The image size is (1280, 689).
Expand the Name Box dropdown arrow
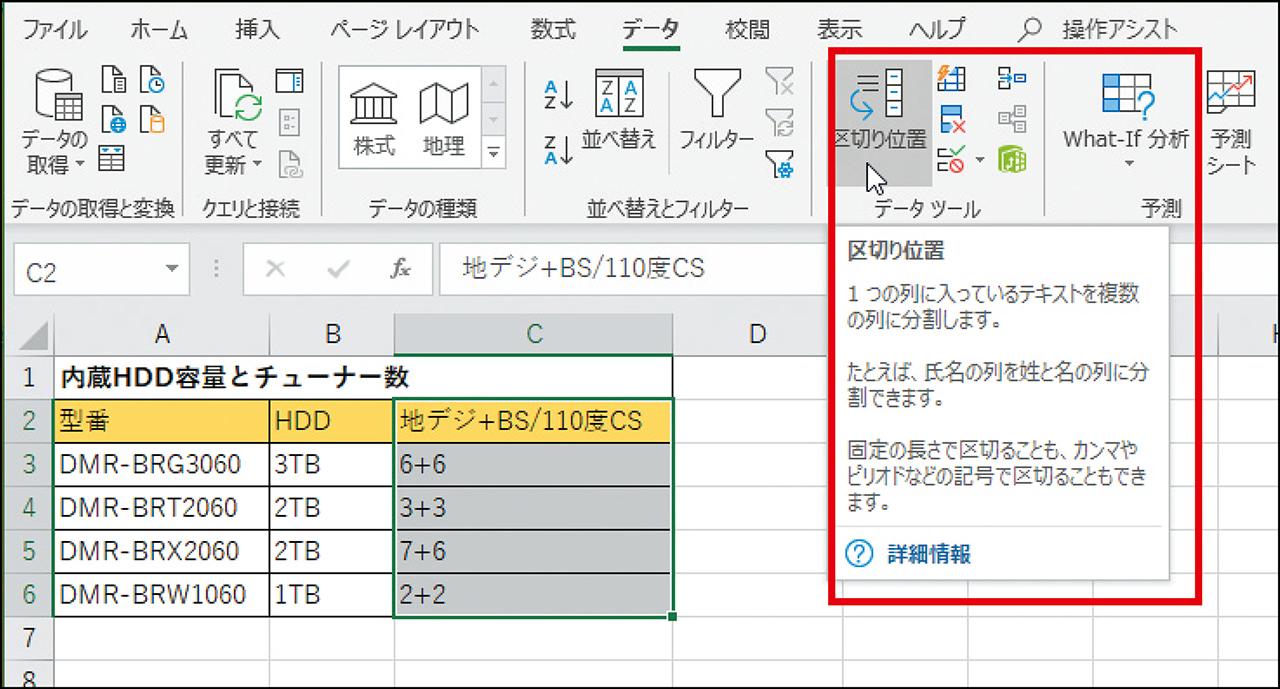[171, 270]
